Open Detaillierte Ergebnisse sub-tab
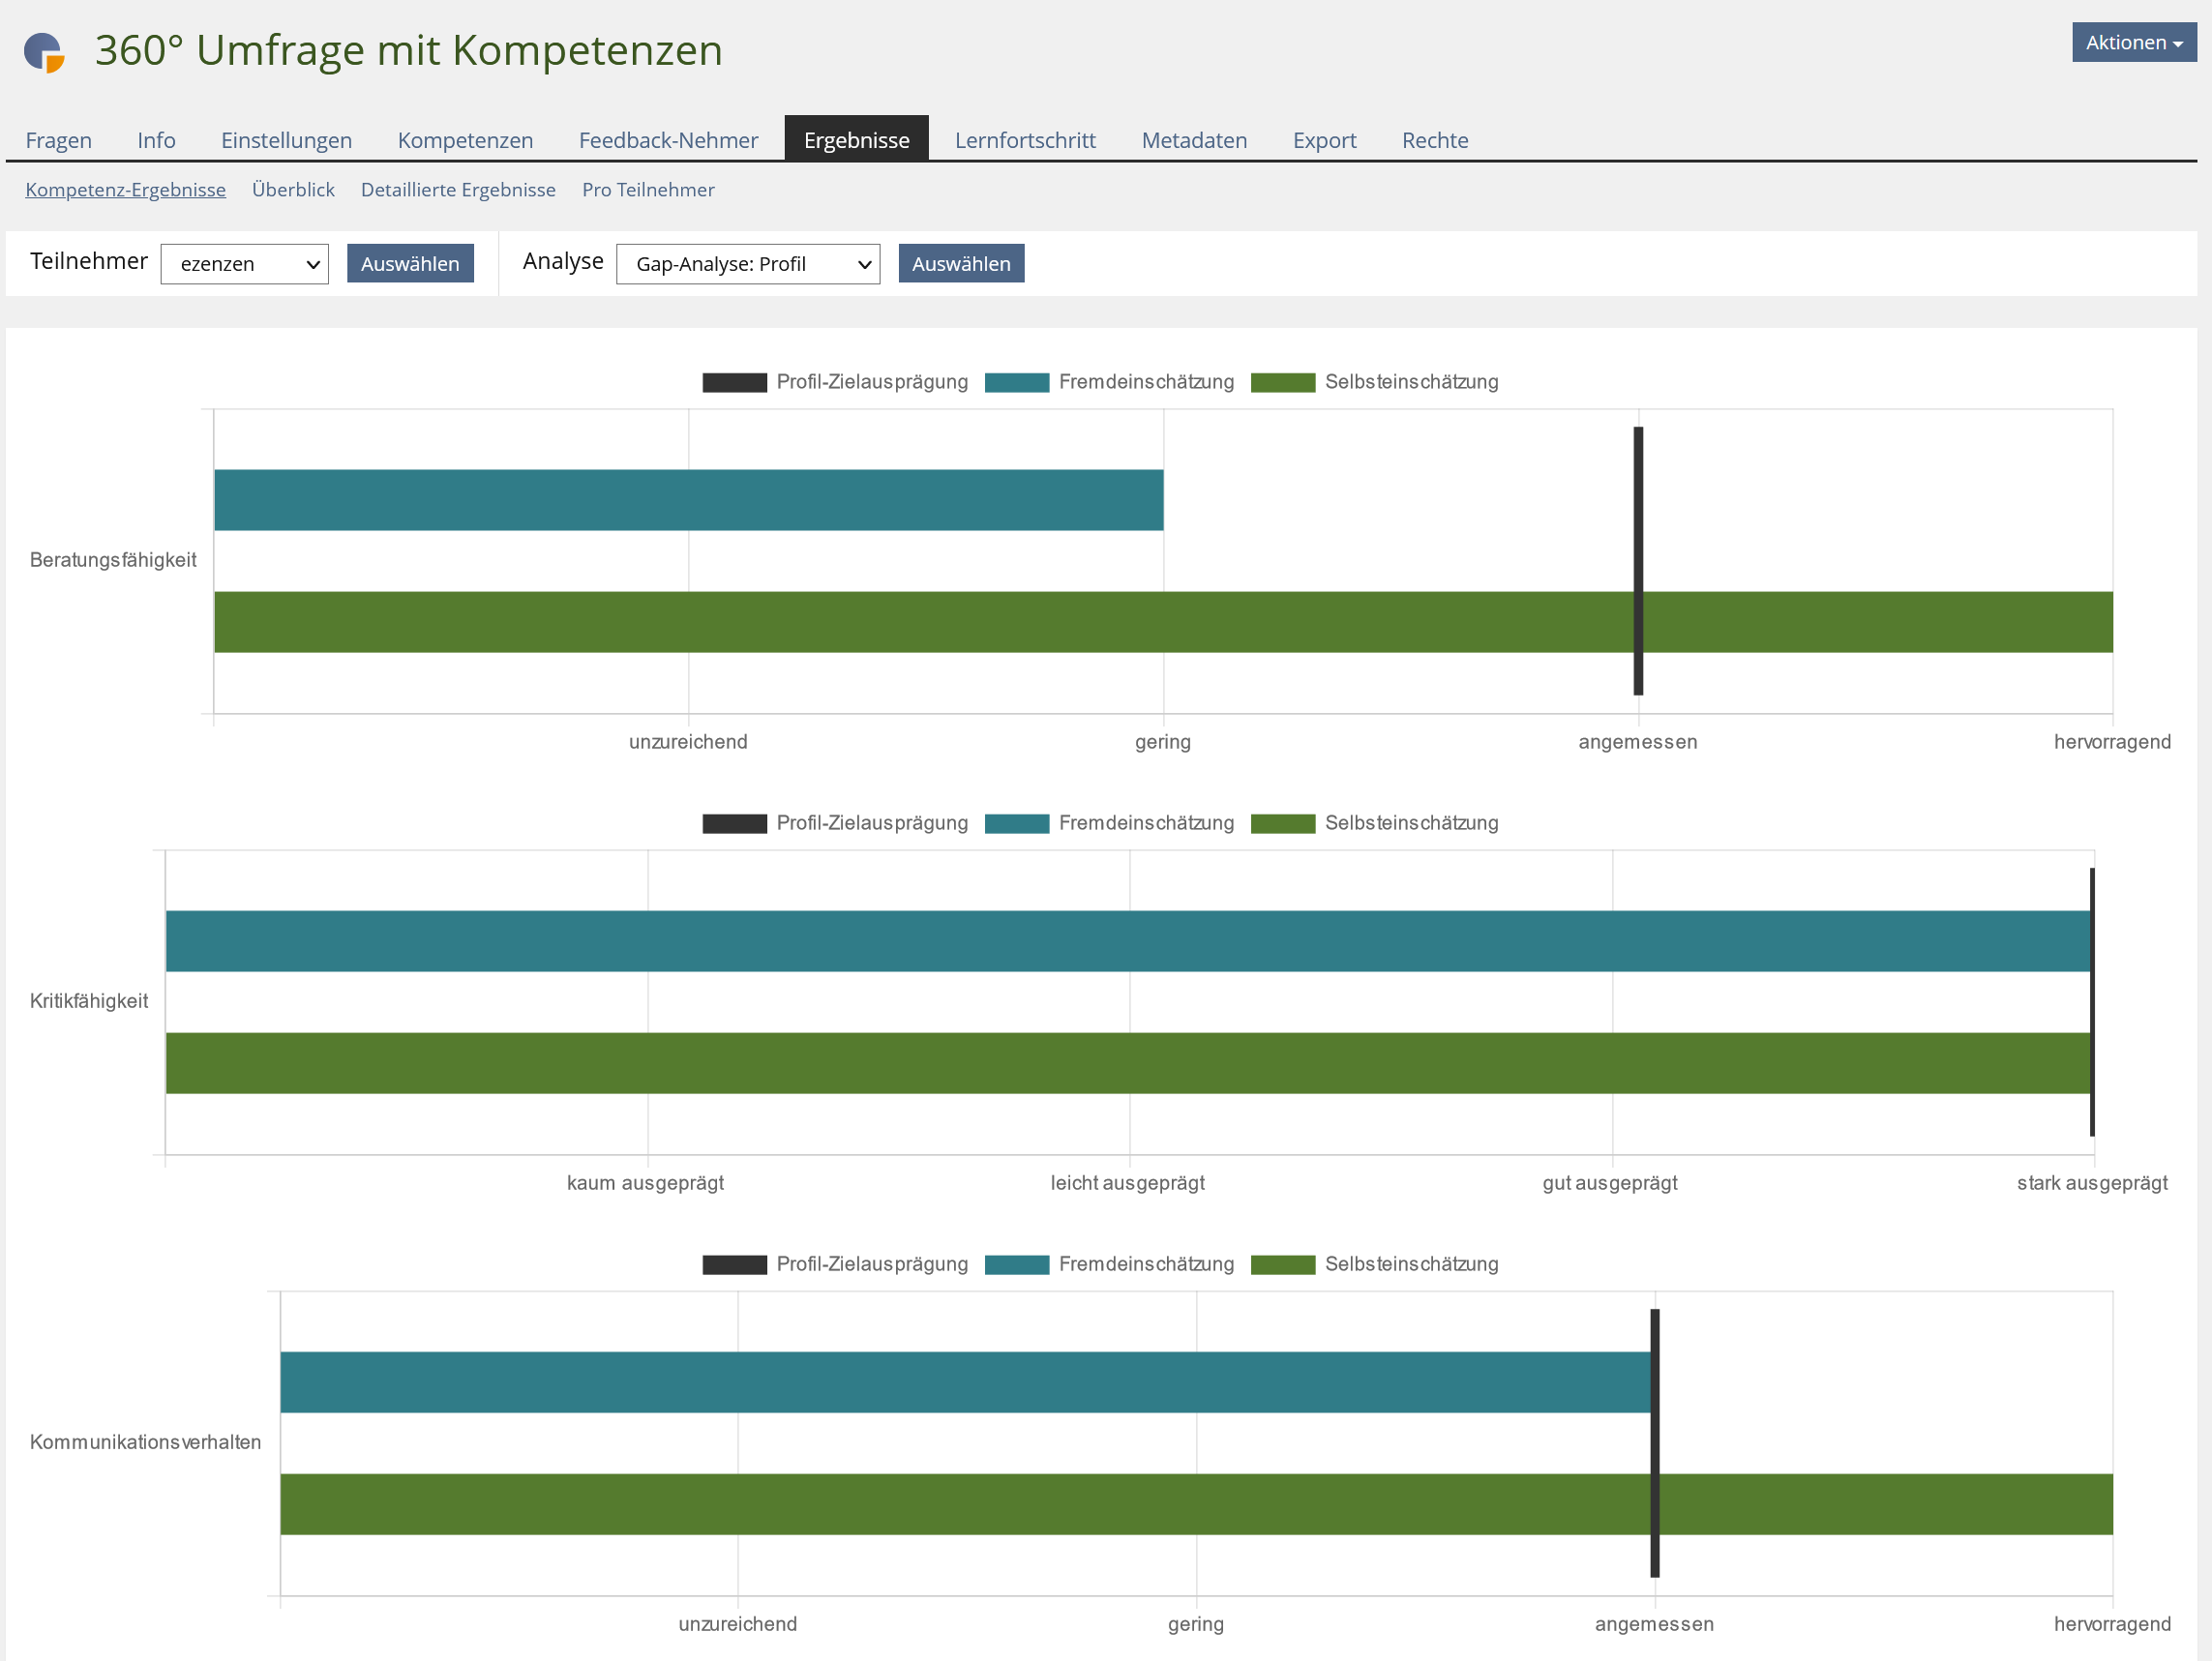The image size is (2212, 1661). (x=458, y=190)
